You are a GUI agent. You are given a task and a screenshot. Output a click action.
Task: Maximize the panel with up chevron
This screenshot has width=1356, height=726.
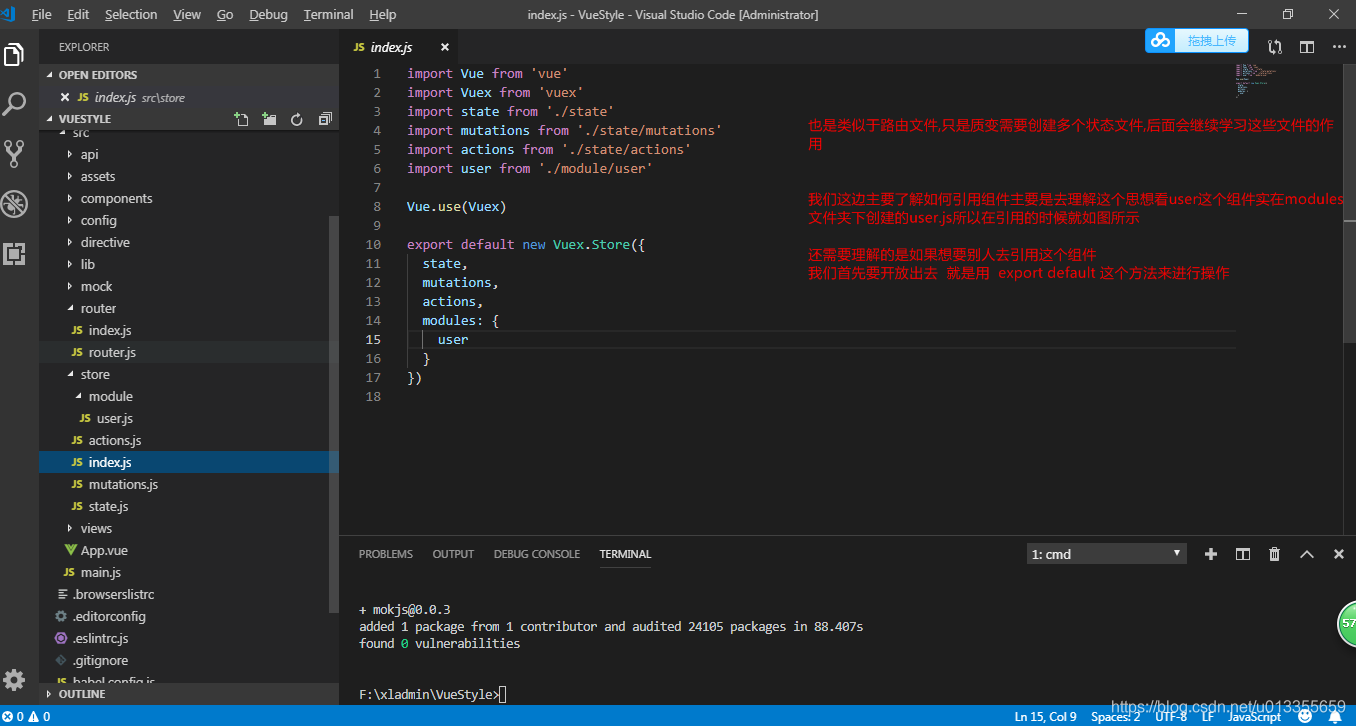click(x=1307, y=554)
